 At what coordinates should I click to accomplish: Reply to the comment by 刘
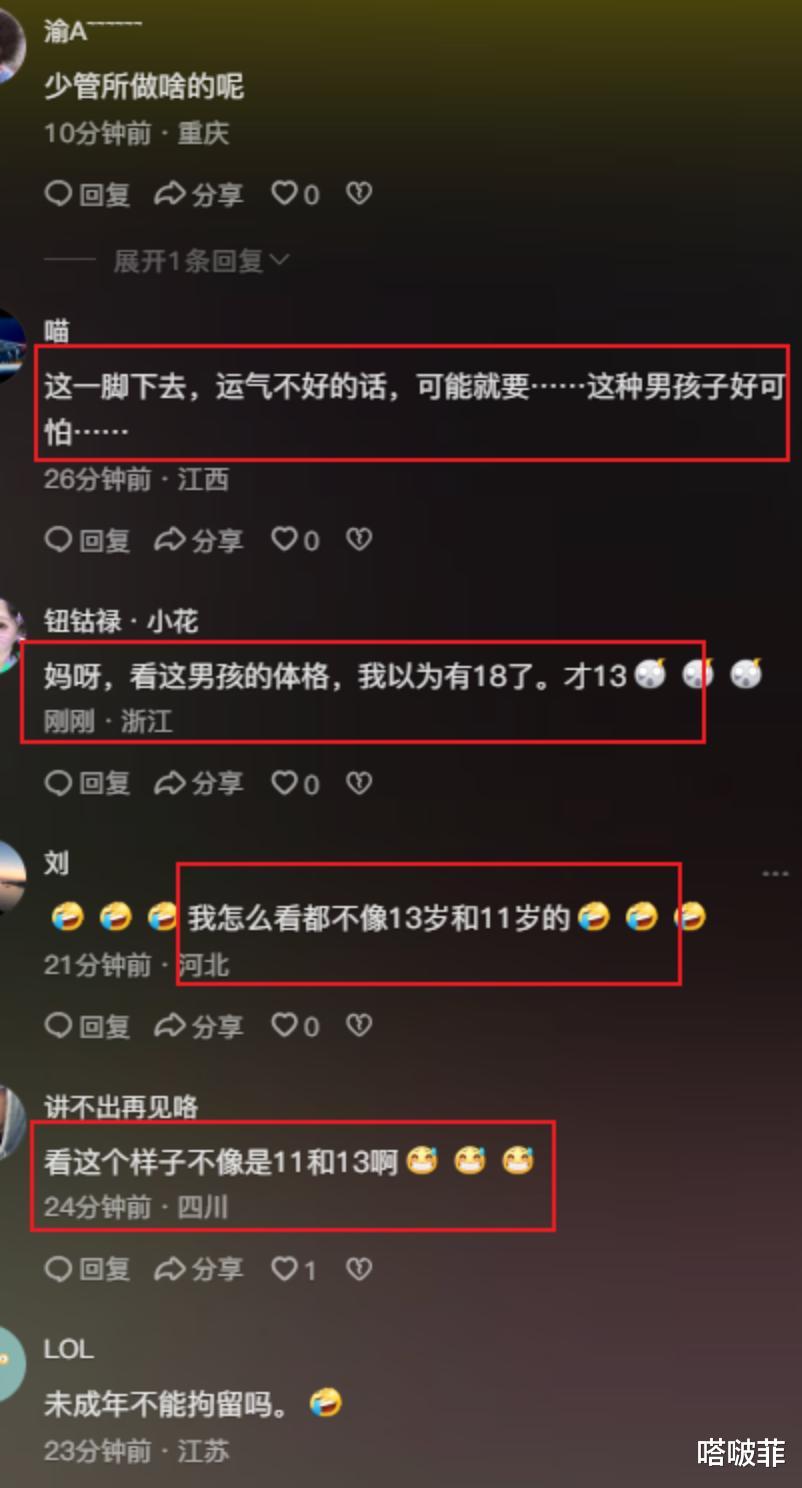(x=88, y=1026)
